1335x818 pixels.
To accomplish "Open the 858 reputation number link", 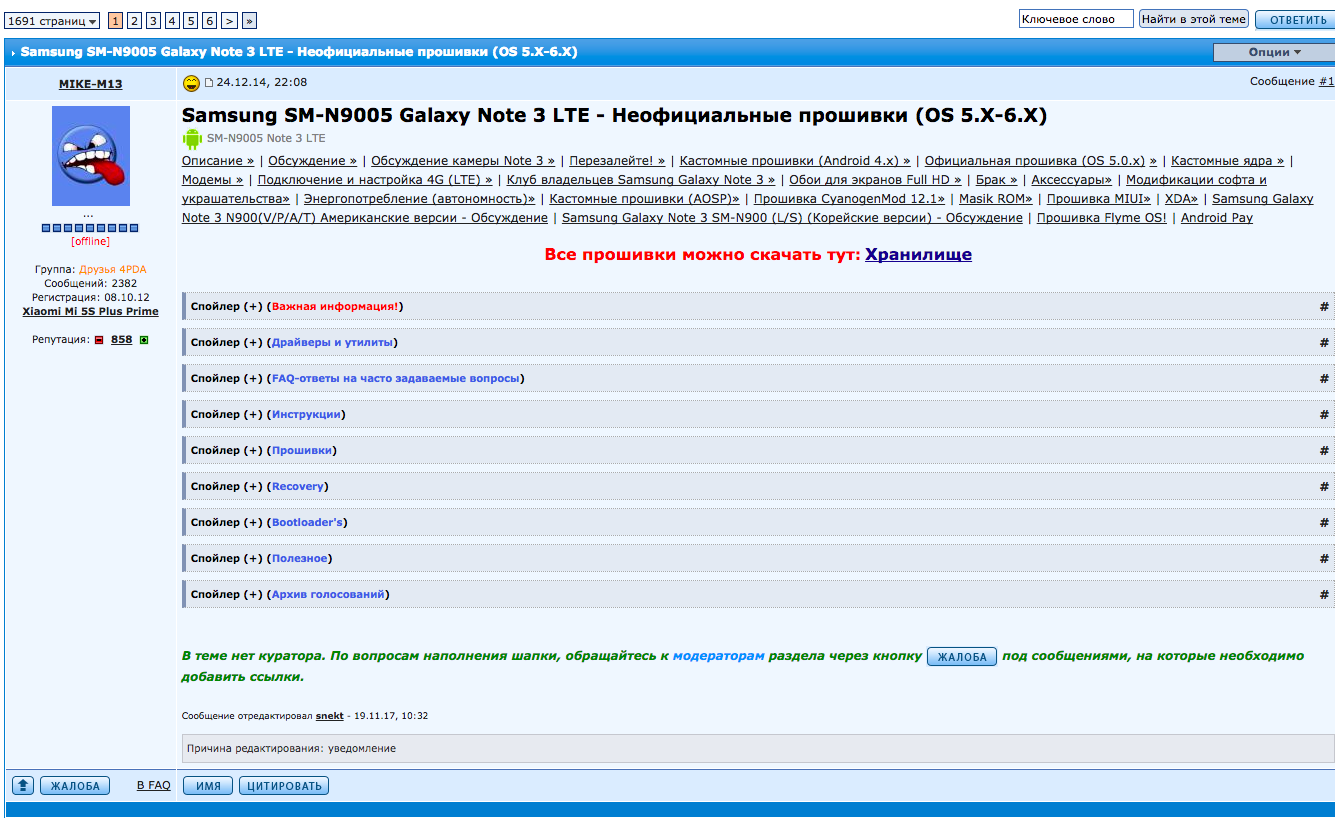I will pyautogui.click(x=122, y=340).
